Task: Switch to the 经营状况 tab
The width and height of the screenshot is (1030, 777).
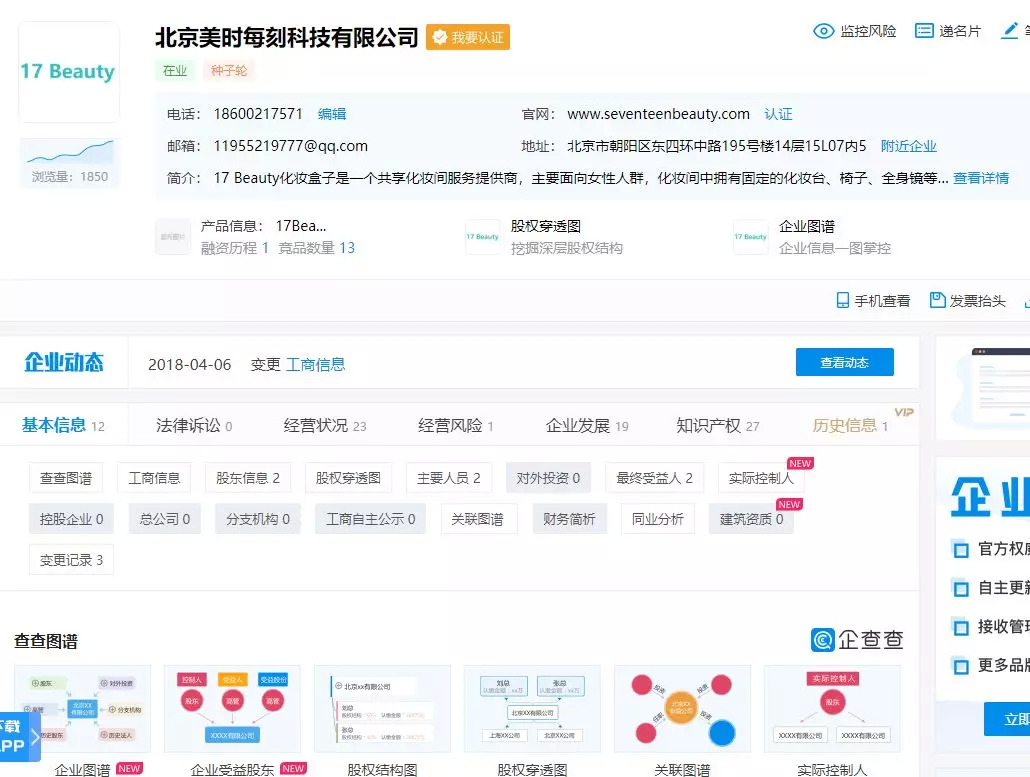Action: (325, 426)
